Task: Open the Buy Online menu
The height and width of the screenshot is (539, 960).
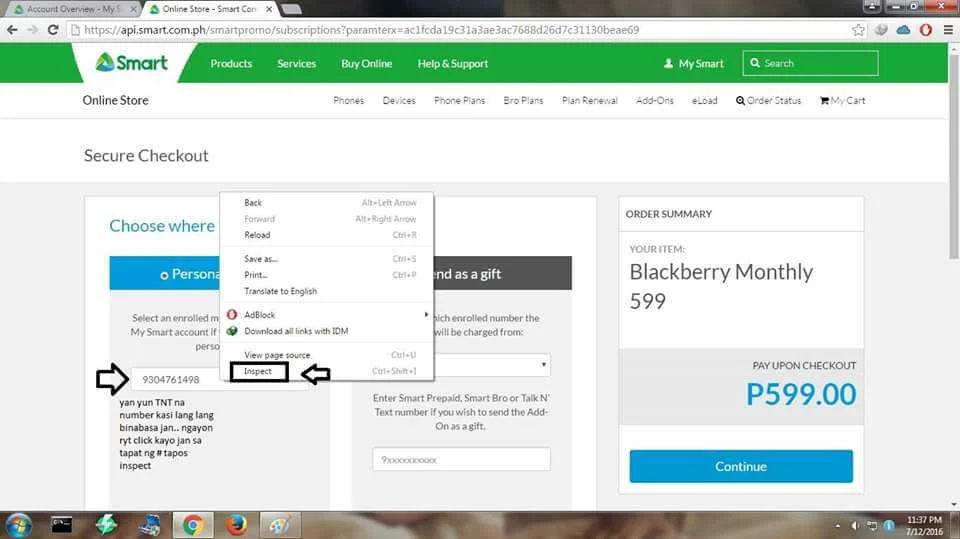Action: 366,63
